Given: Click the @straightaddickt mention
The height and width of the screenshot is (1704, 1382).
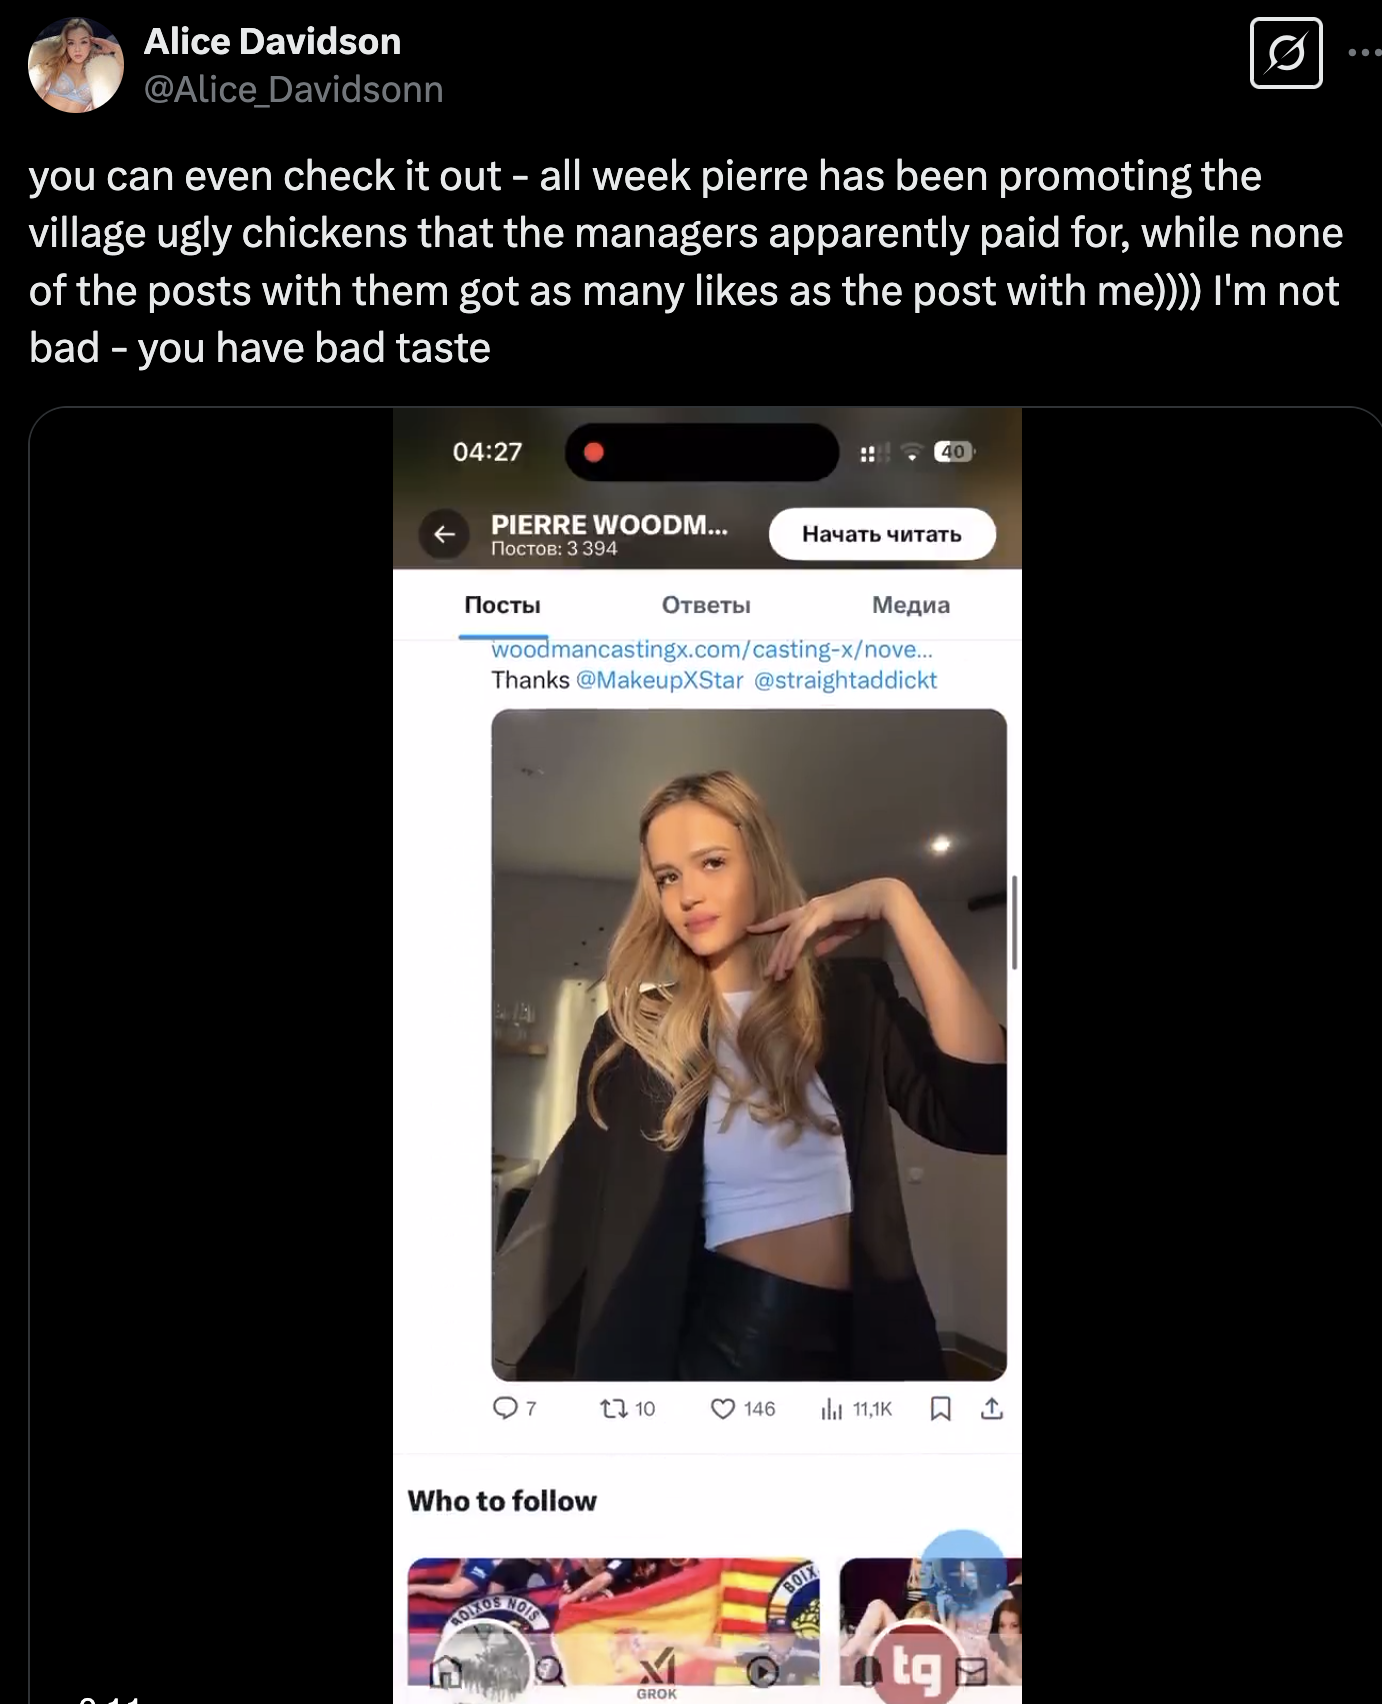Looking at the screenshot, I should click(x=845, y=680).
